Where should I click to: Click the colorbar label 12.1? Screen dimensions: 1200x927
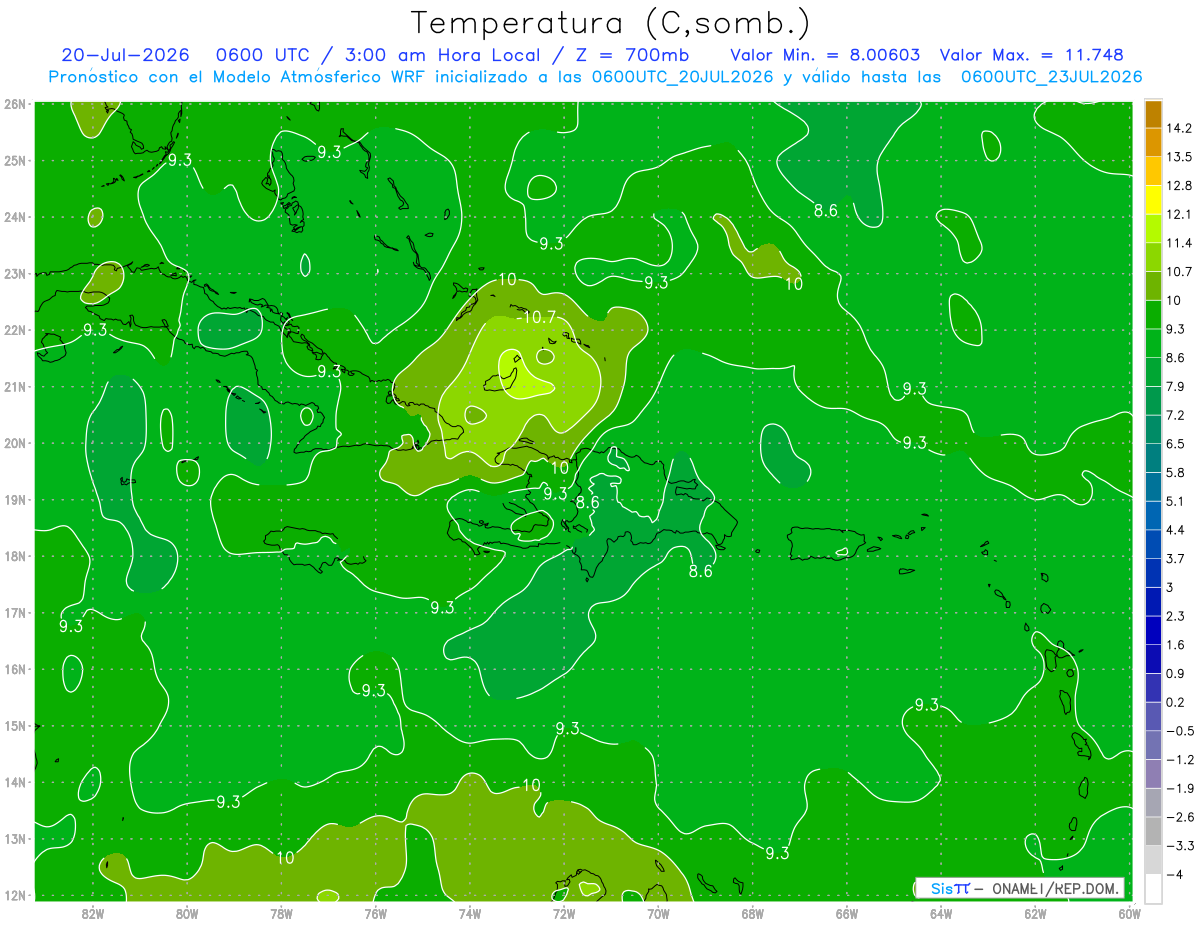[1179, 214]
